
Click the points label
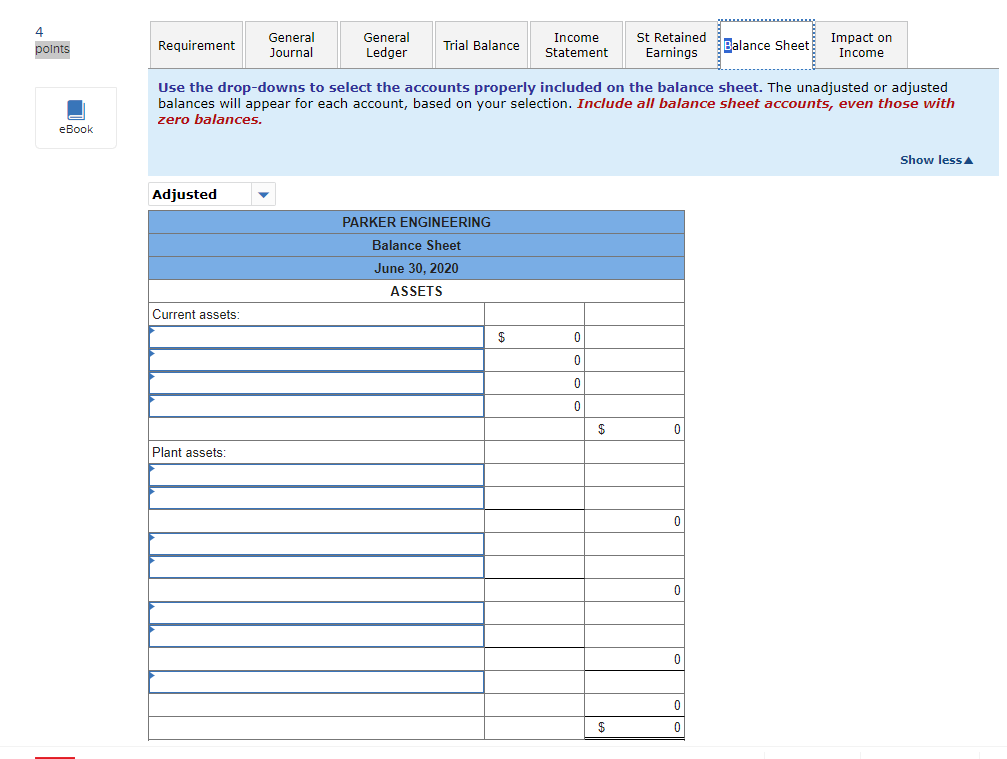point(52,49)
